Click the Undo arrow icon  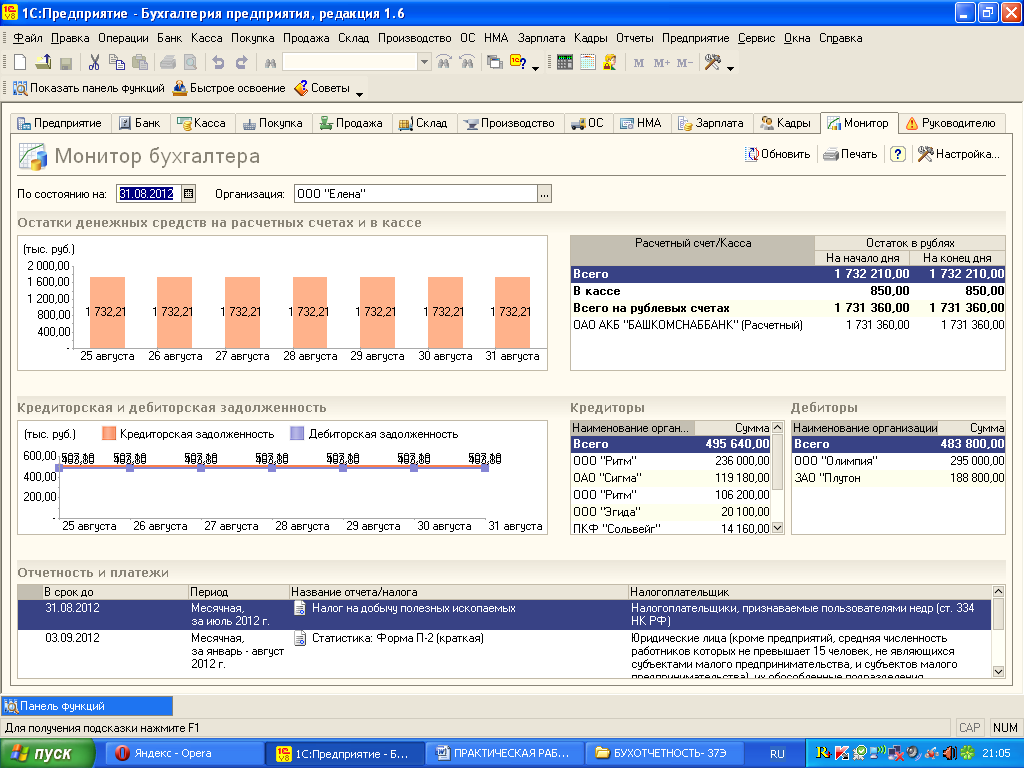pyautogui.click(x=218, y=63)
